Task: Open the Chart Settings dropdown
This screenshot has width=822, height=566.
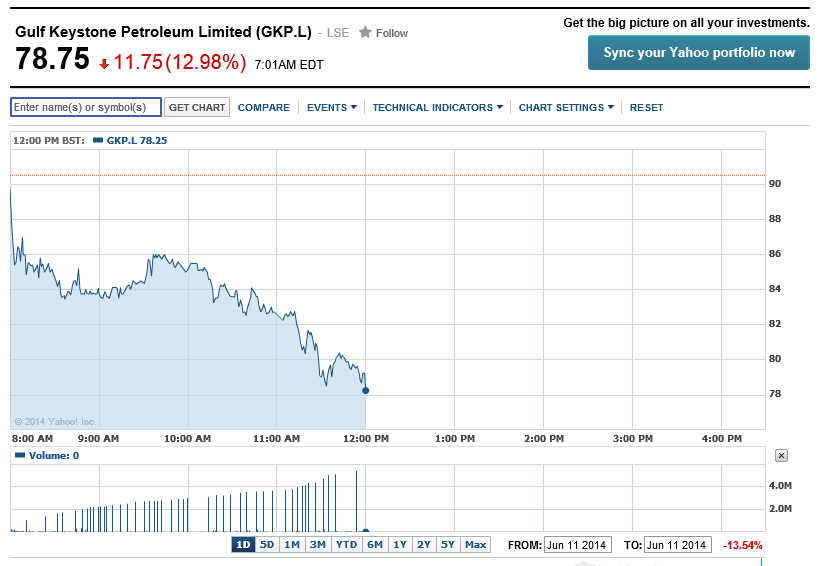Action: click(565, 107)
